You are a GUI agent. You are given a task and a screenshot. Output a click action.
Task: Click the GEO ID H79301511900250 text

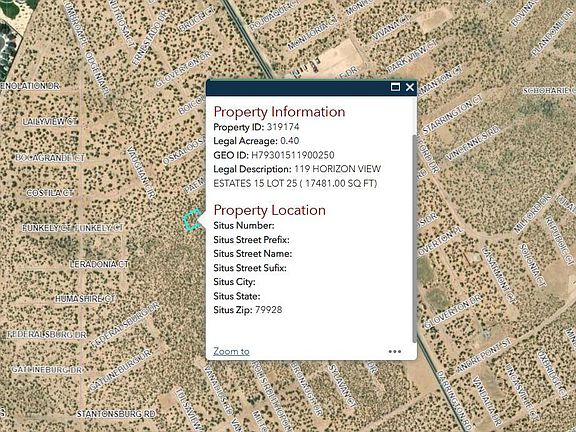[x=293, y=155]
